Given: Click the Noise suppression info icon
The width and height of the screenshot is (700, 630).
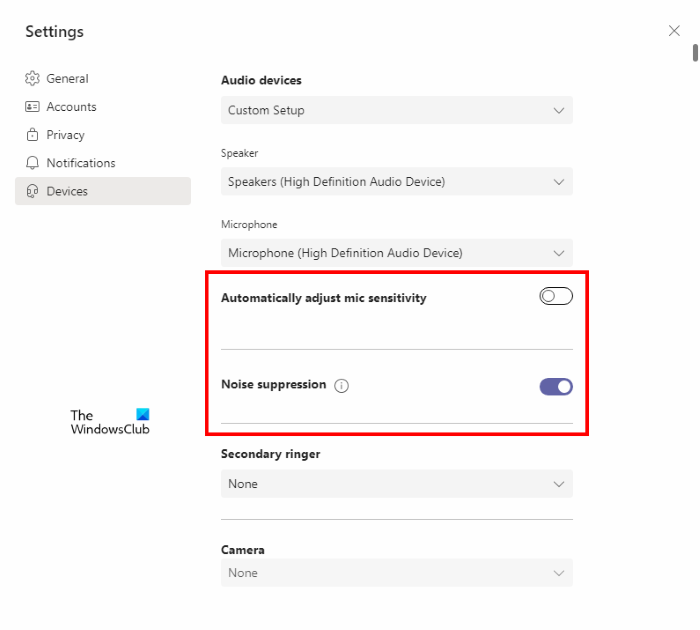Looking at the screenshot, I should tap(342, 386).
